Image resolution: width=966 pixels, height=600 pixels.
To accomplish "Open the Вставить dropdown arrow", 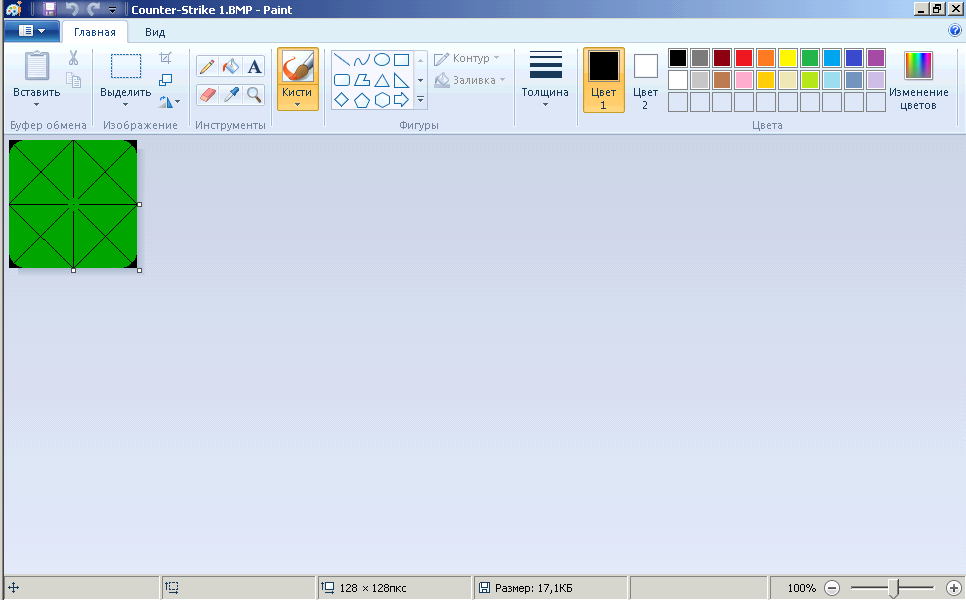I will point(36,105).
